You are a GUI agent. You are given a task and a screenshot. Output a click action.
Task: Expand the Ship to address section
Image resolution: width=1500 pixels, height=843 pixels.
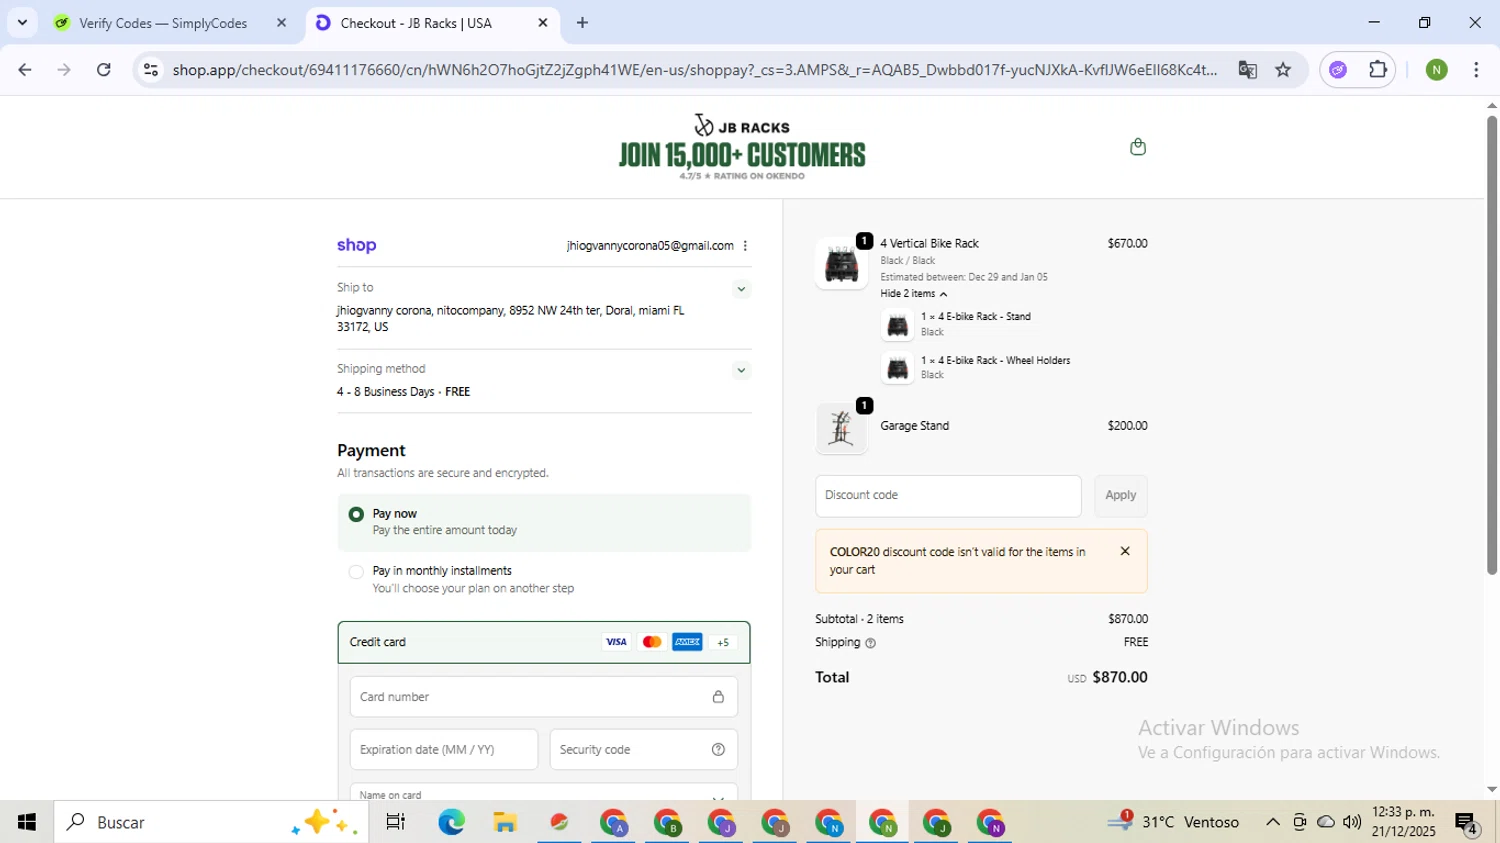[x=741, y=289]
